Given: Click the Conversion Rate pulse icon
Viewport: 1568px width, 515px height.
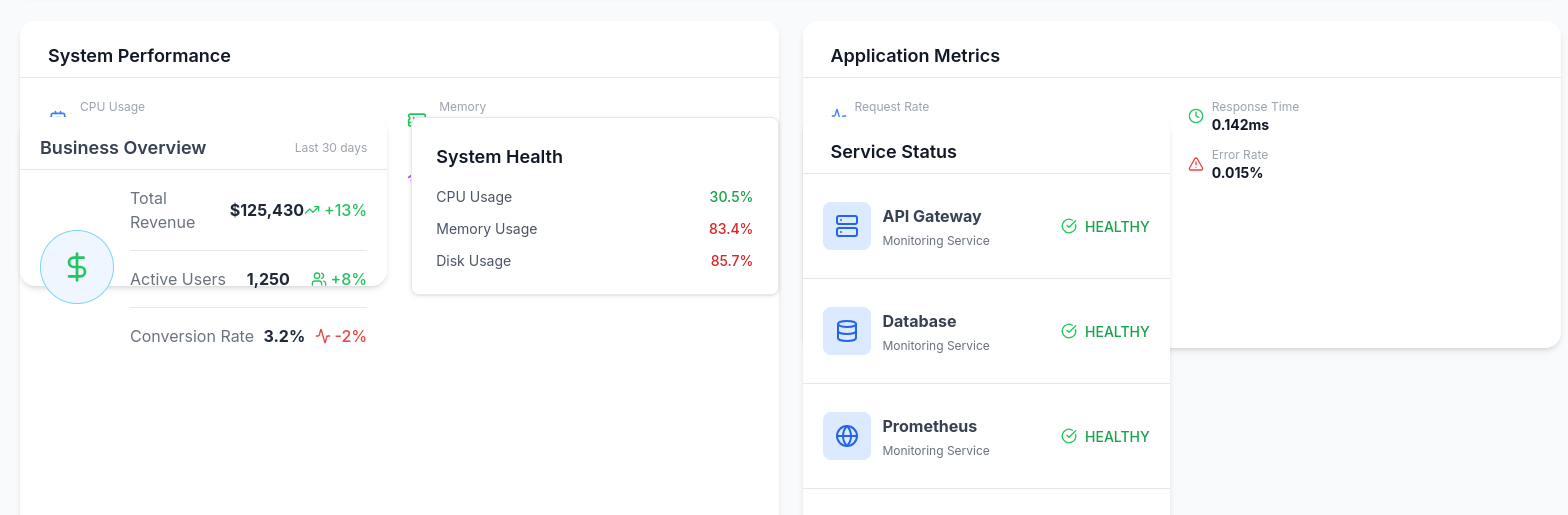Looking at the screenshot, I should point(323,336).
